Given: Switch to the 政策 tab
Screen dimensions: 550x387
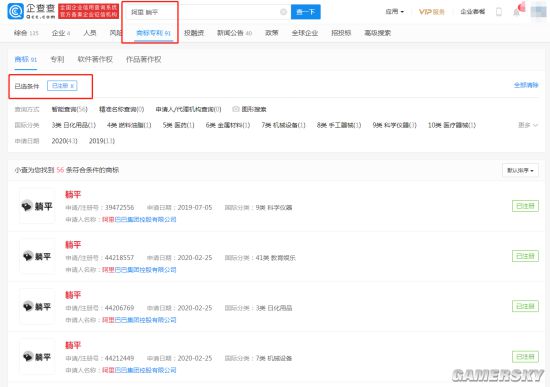Looking at the screenshot, I should coord(271,33).
